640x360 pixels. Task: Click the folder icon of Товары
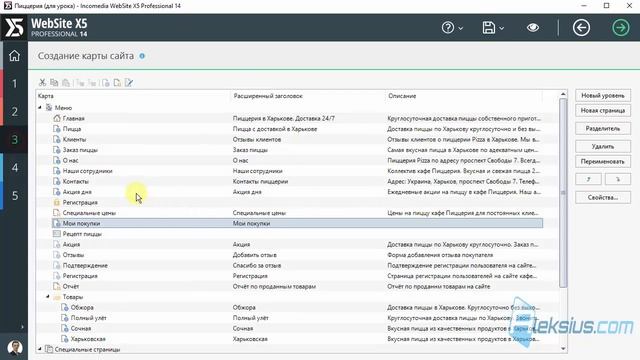point(57,297)
